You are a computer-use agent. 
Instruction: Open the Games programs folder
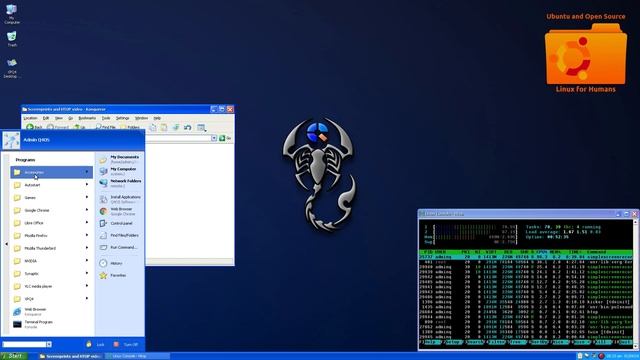(x=51, y=198)
